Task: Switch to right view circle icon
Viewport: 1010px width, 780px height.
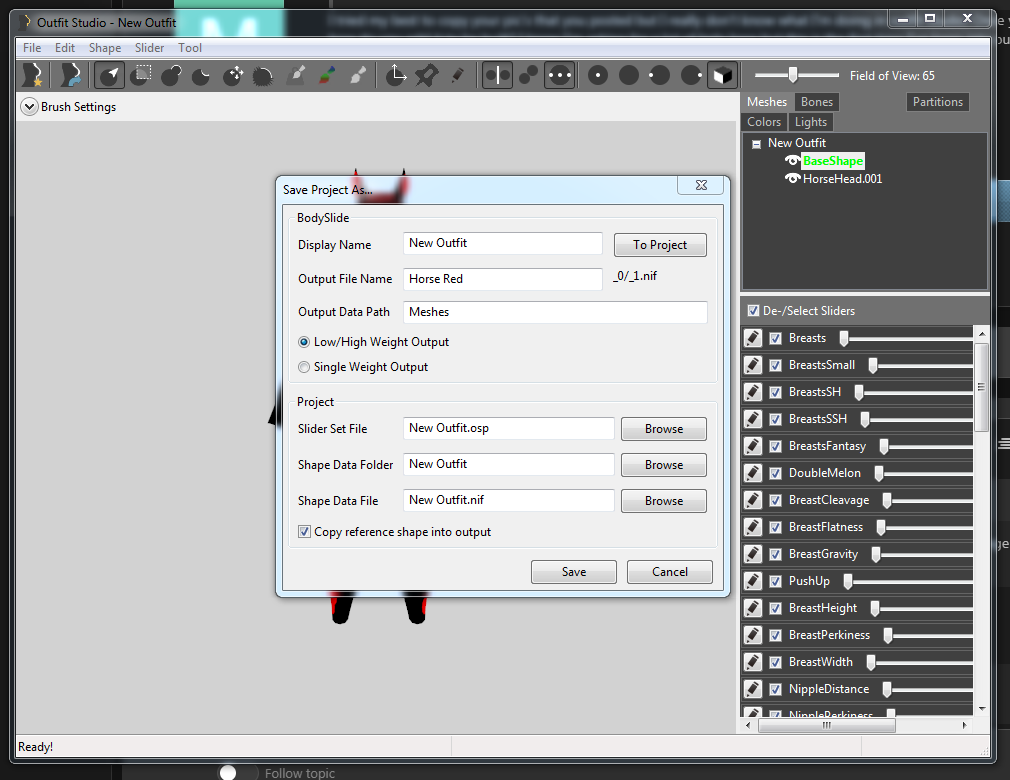Action: coord(691,75)
